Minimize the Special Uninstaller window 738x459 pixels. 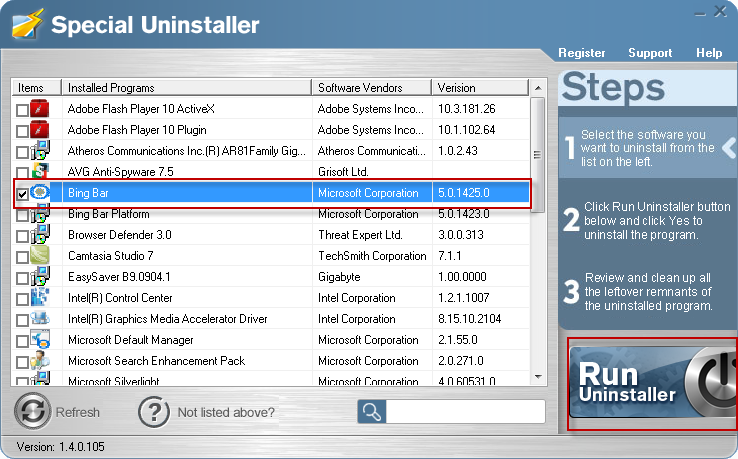700,14
